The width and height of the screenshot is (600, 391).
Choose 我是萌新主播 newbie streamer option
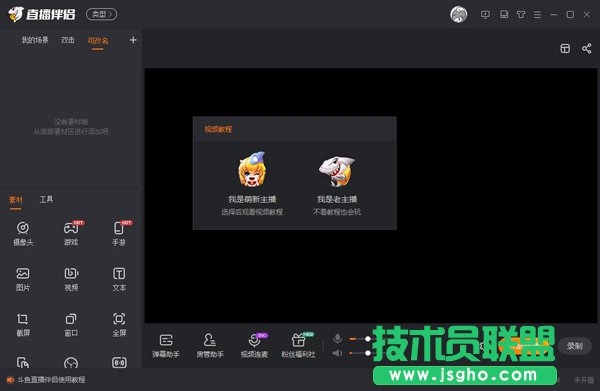[252, 183]
